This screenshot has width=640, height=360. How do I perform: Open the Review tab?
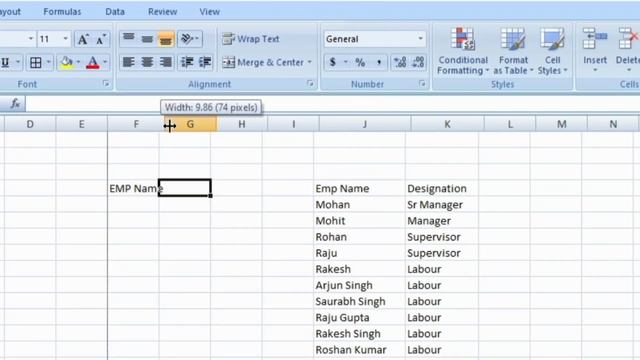tap(162, 12)
